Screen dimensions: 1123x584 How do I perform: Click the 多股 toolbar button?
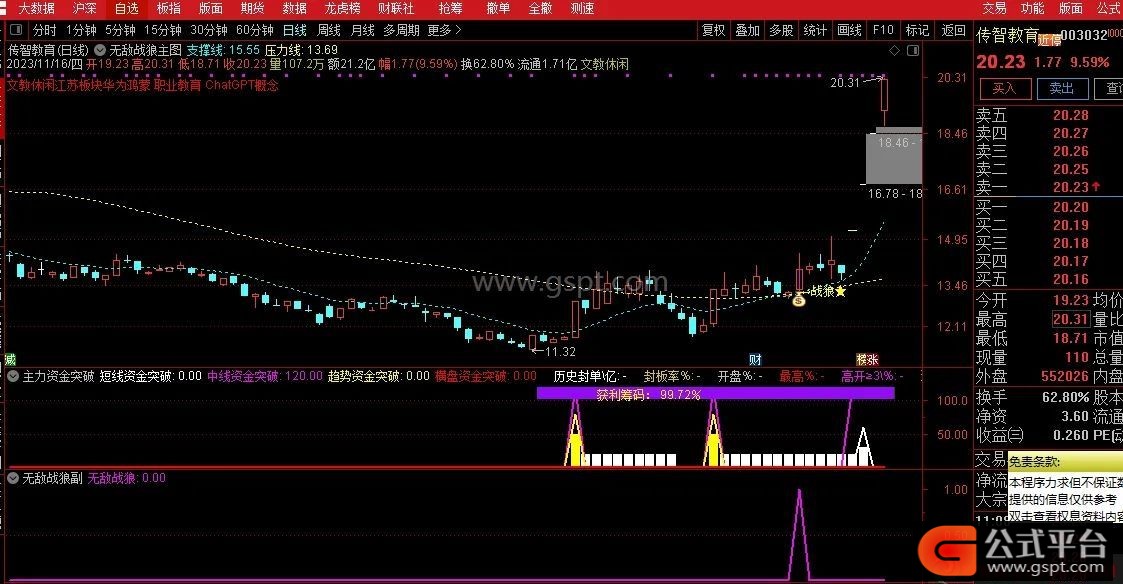[x=781, y=30]
